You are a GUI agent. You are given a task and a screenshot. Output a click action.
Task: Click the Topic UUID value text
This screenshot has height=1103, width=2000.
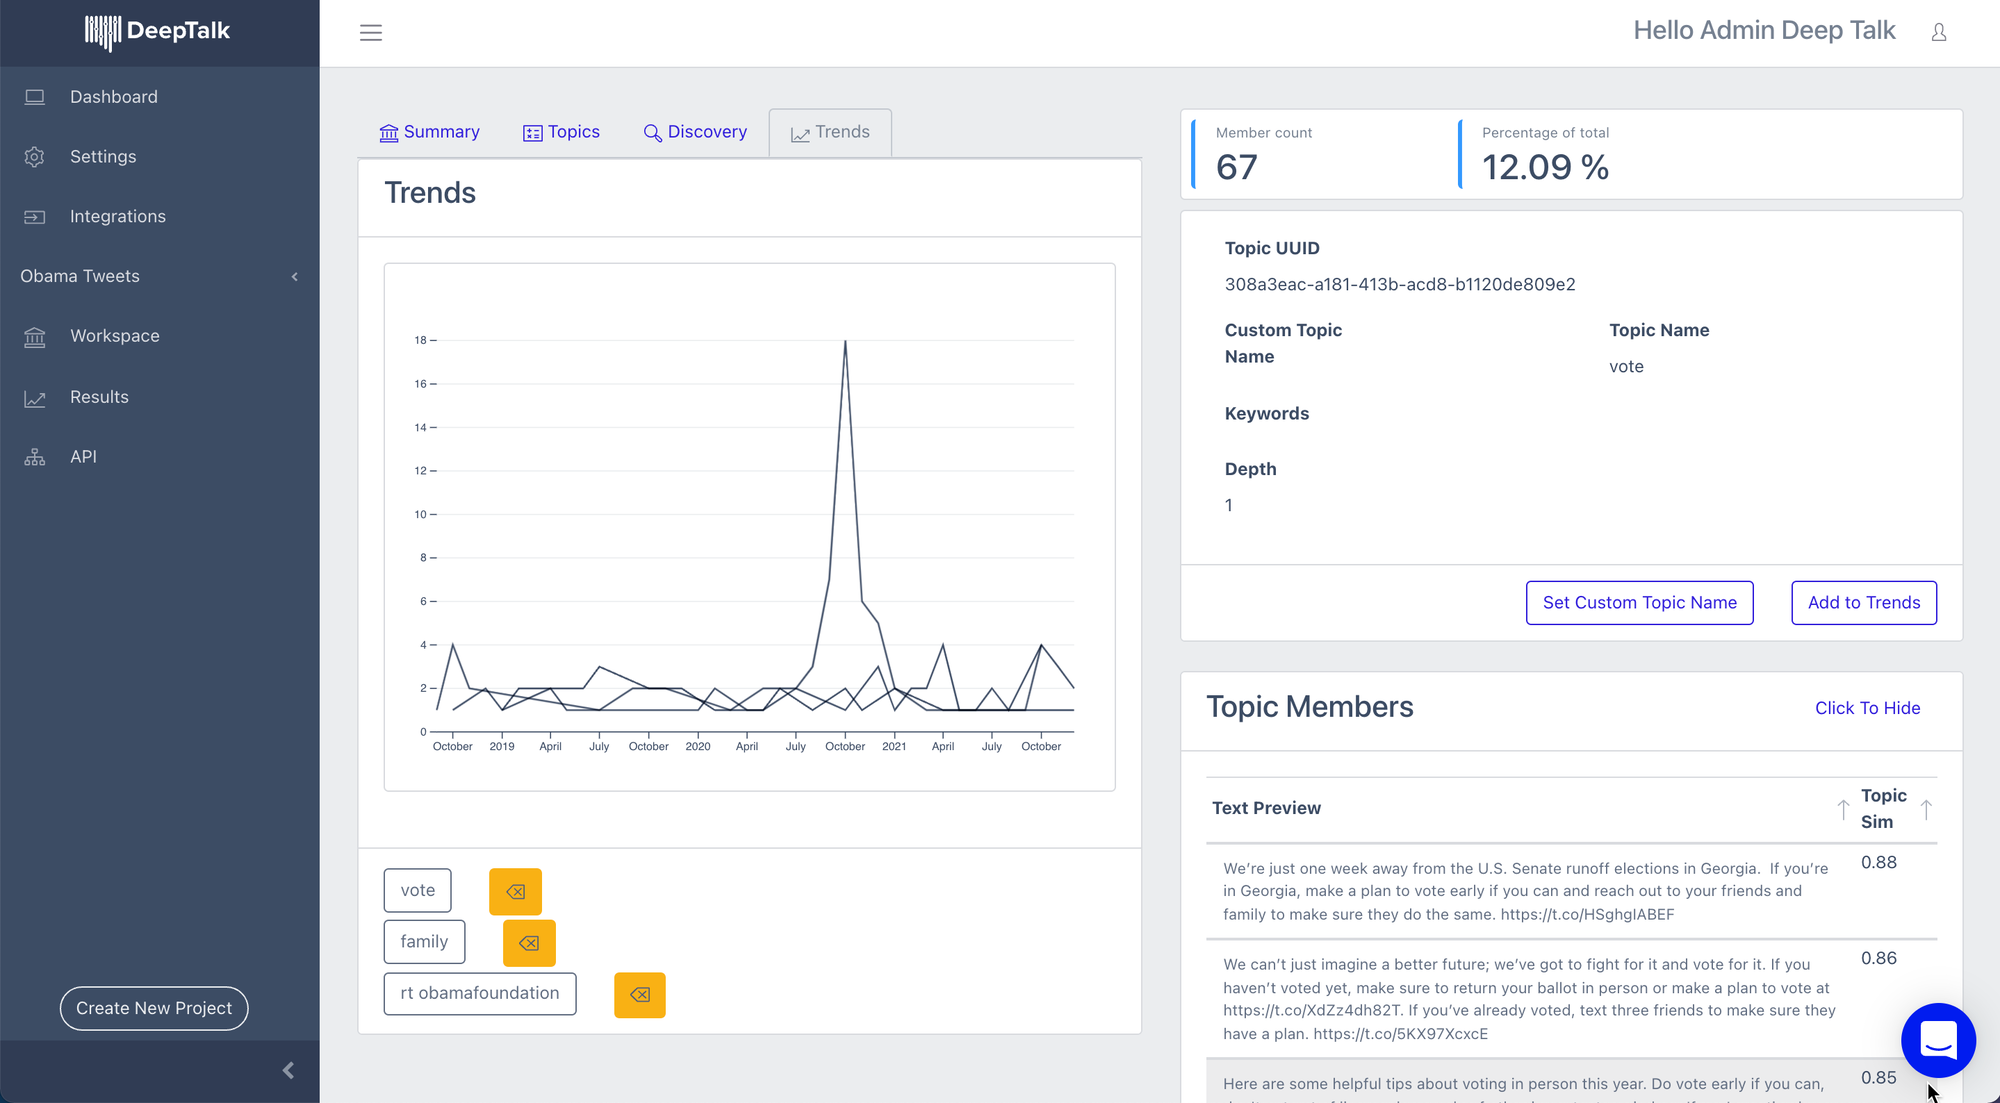pyautogui.click(x=1400, y=285)
